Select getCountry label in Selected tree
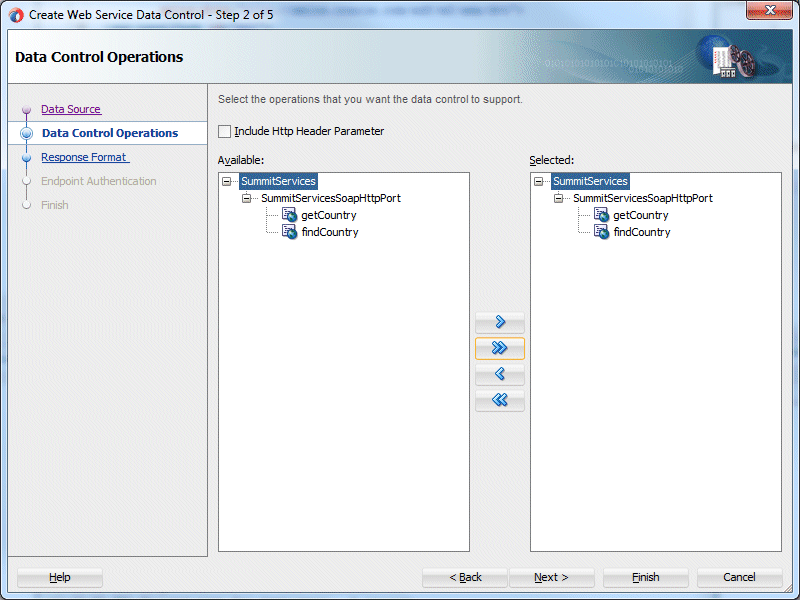800x600 pixels. pos(641,215)
